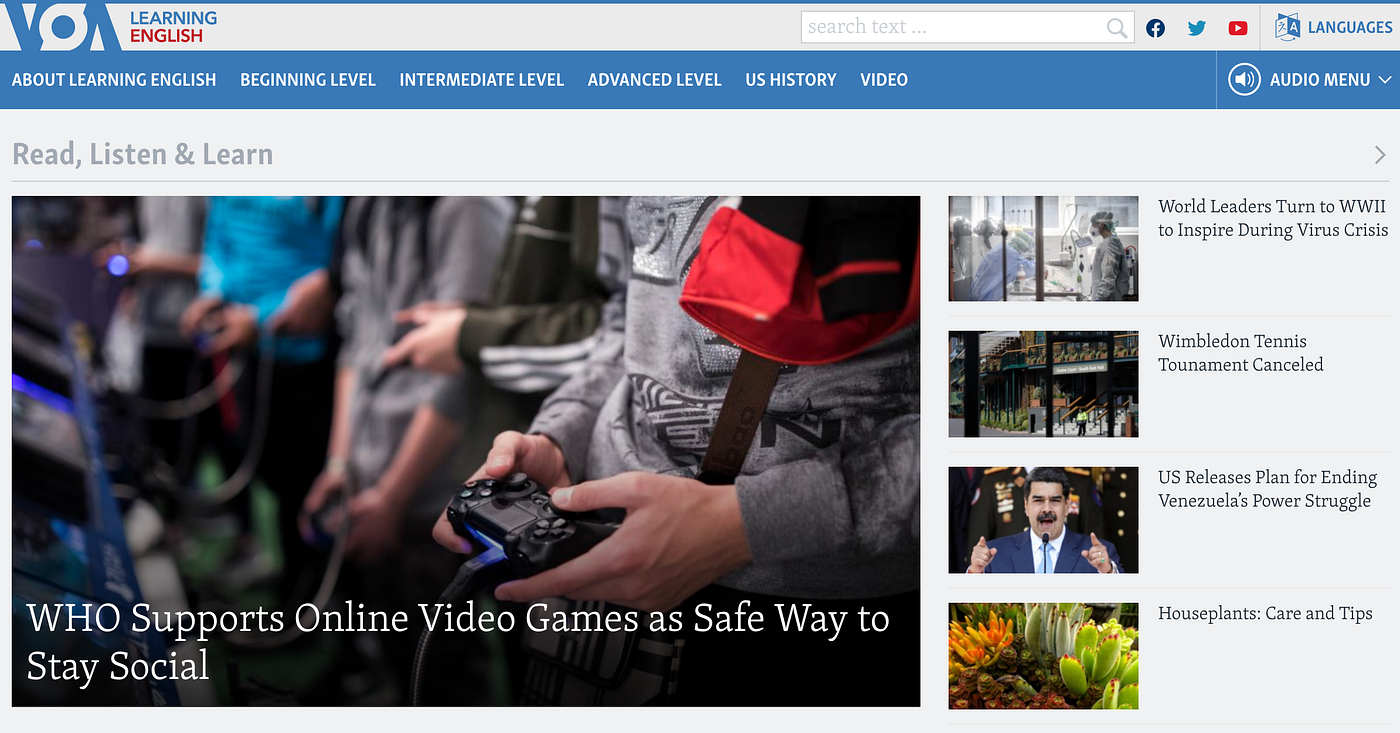
Task: Click the succulent houseplants thumbnail
Action: tap(1043, 656)
